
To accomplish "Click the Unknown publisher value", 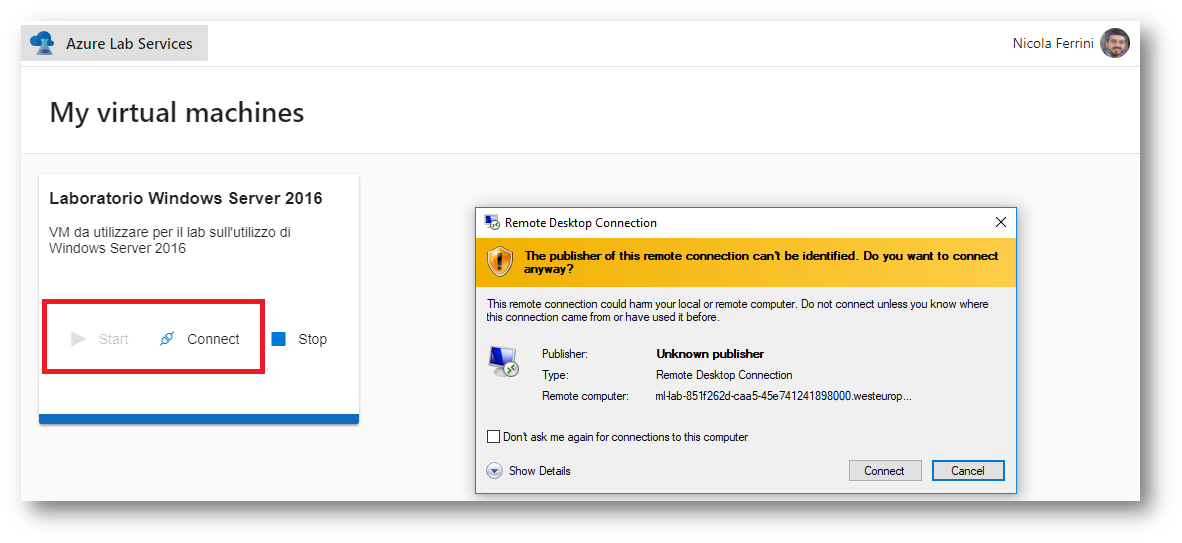I will 710,354.
